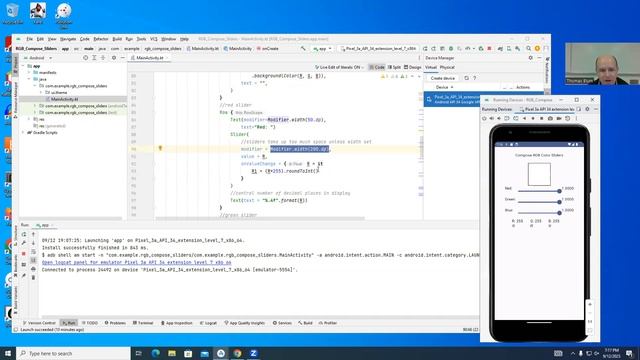Open Device Manager settings gear

pos(530,58)
